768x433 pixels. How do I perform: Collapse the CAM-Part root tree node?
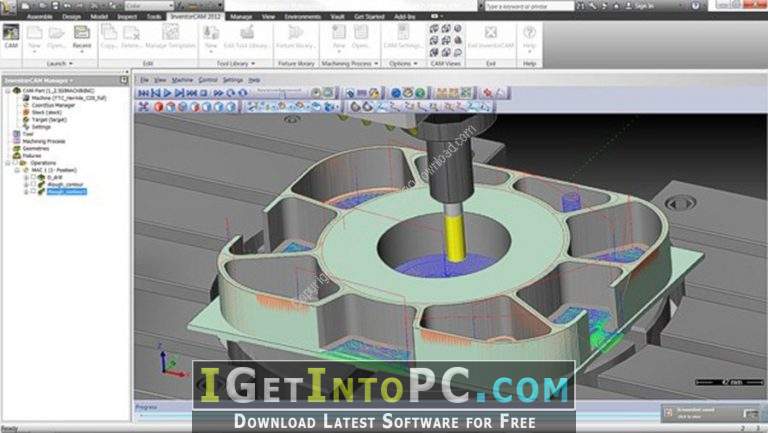[7, 91]
